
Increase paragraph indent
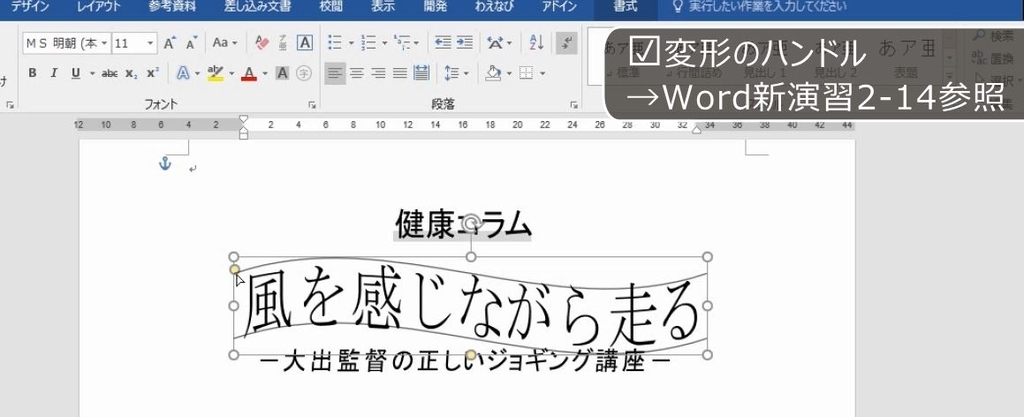point(464,43)
